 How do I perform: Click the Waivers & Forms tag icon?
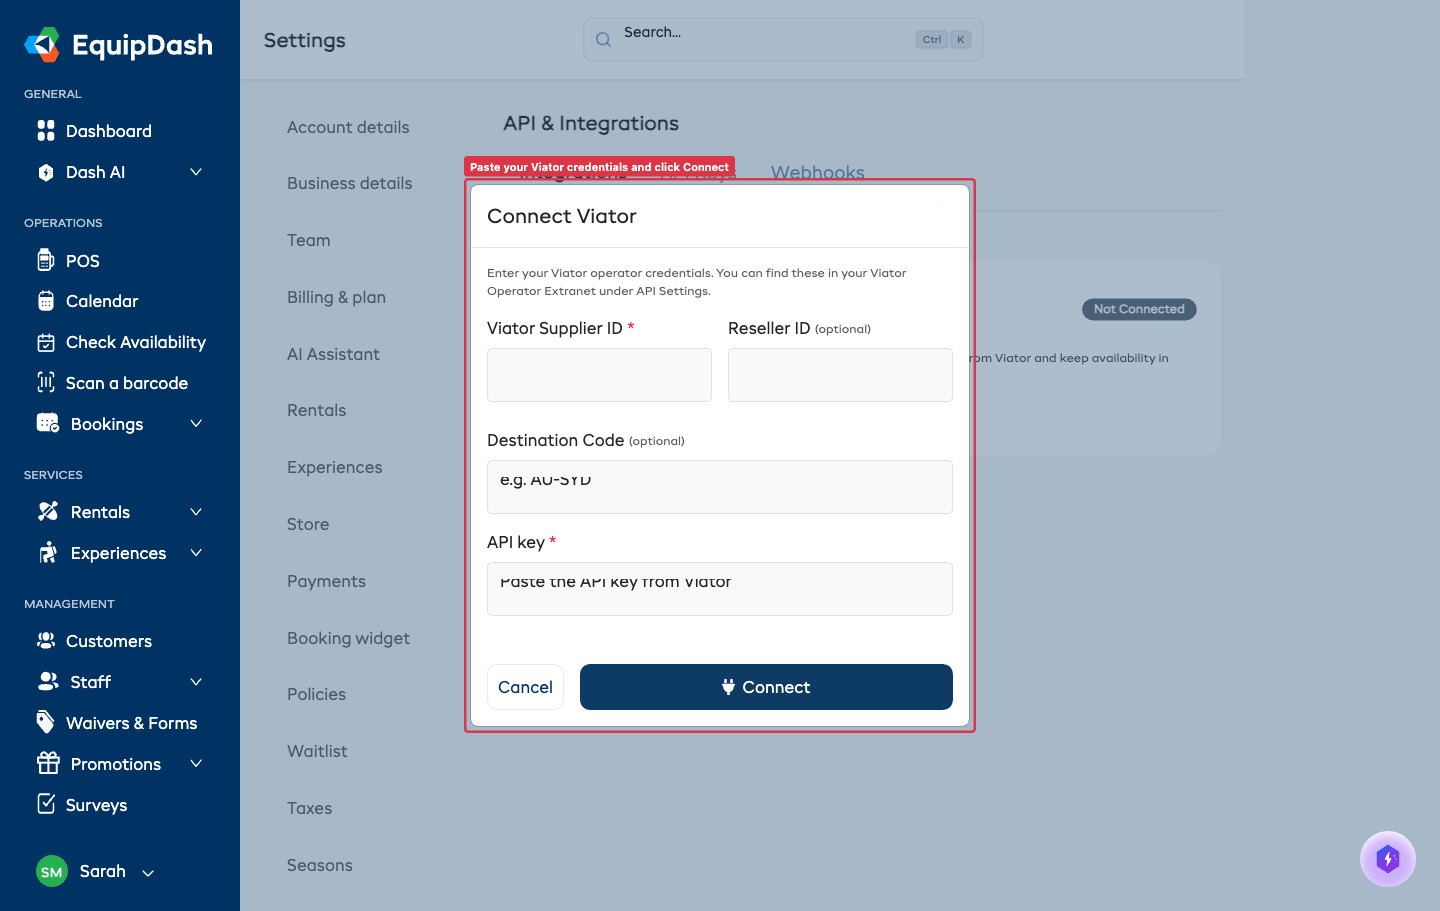46,721
